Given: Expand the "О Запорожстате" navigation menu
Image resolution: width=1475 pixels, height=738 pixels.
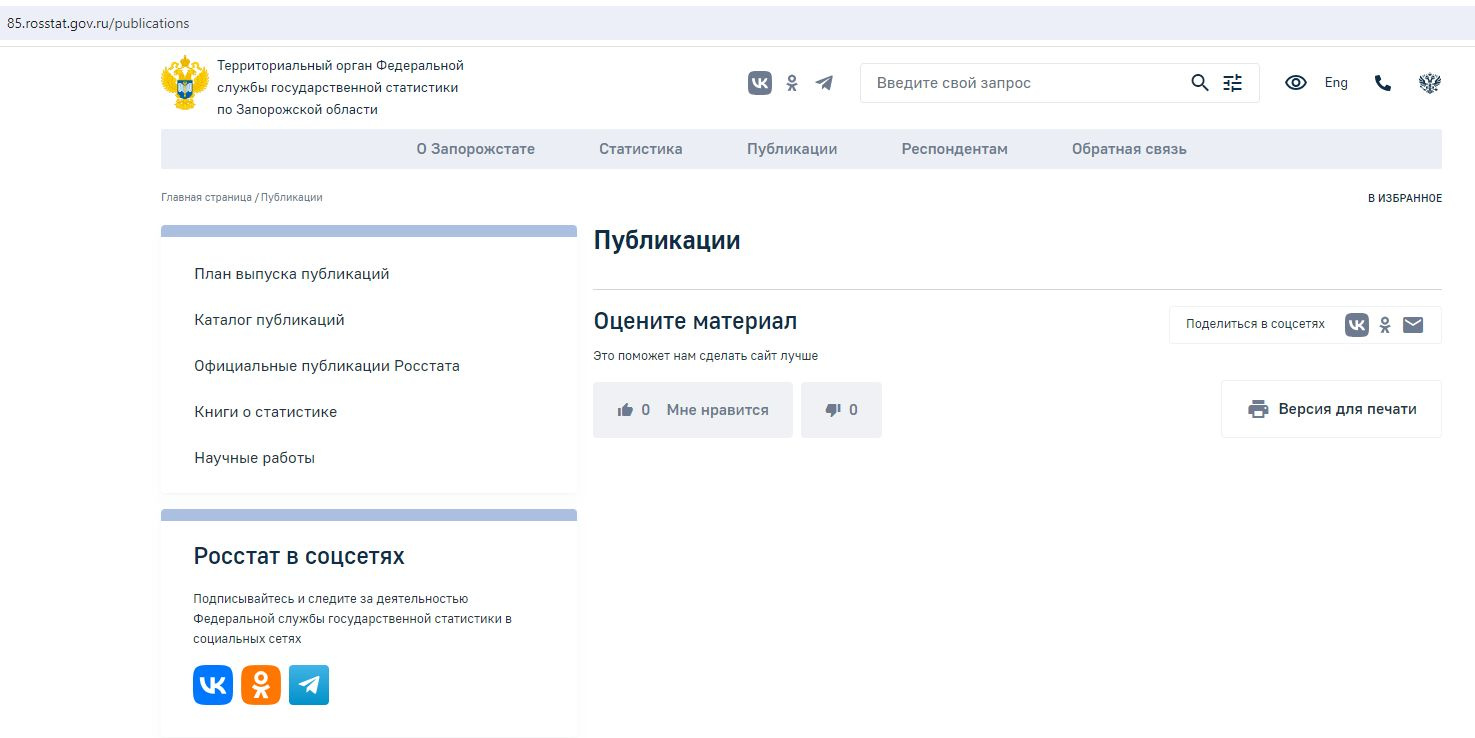Looking at the screenshot, I should coord(475,149).
